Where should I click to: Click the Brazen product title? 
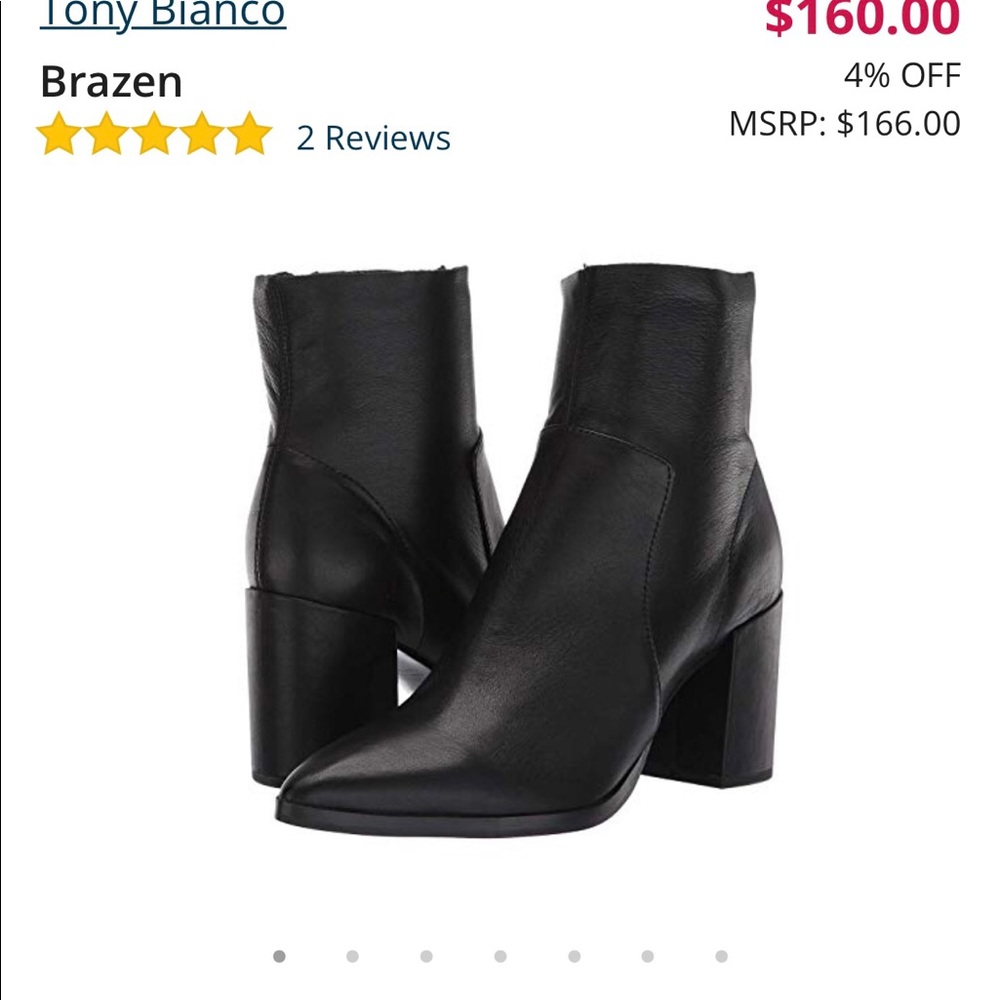[111, 82]
